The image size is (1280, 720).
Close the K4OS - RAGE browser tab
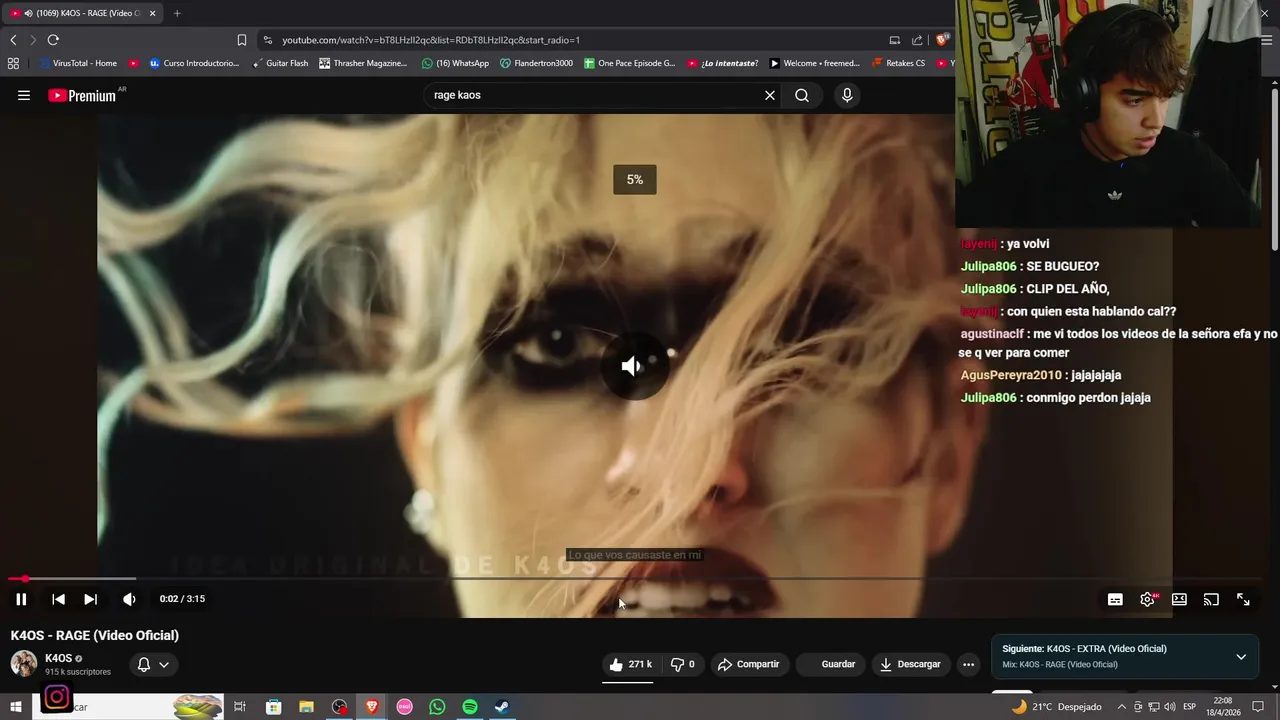[152, 13]
